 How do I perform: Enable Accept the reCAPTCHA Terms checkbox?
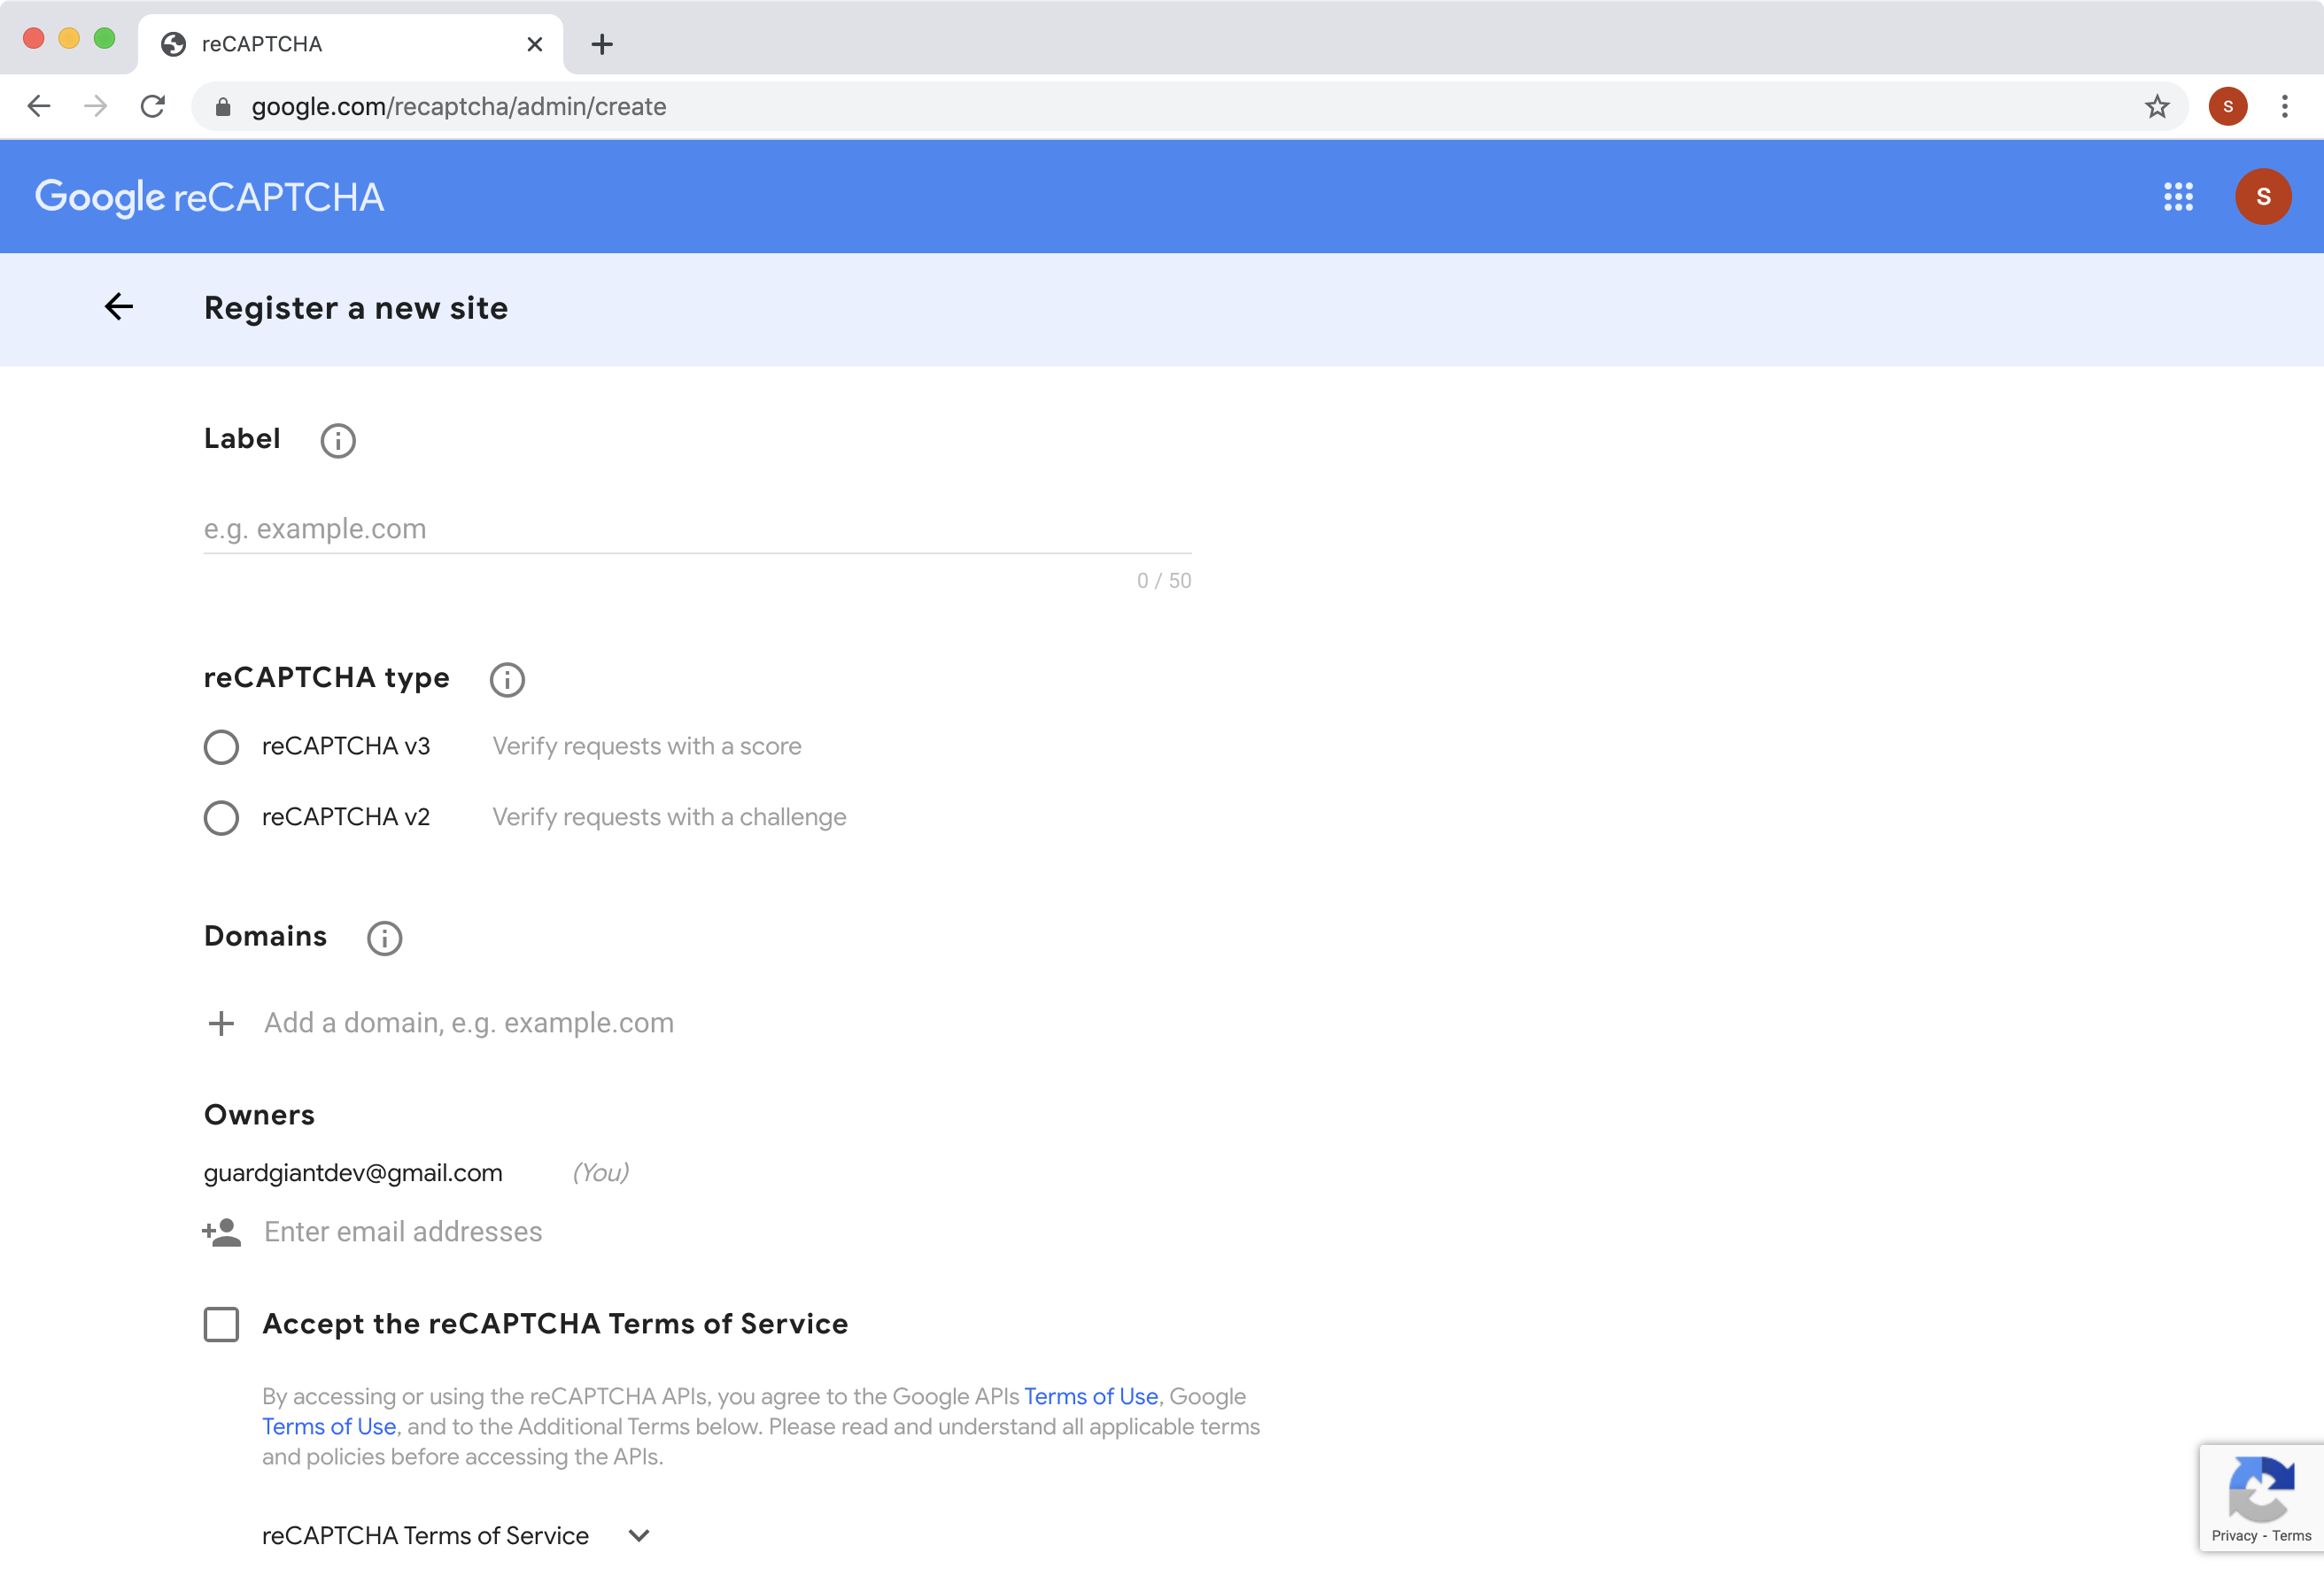click(221, 1323)
